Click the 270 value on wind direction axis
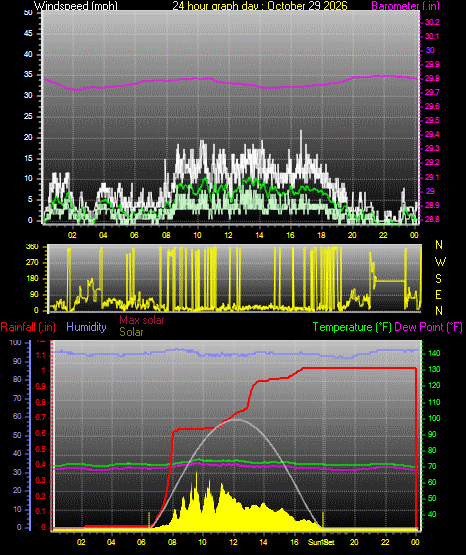Image resolution: width=466 pixels, height=555 pixels. tap(32, 263)
